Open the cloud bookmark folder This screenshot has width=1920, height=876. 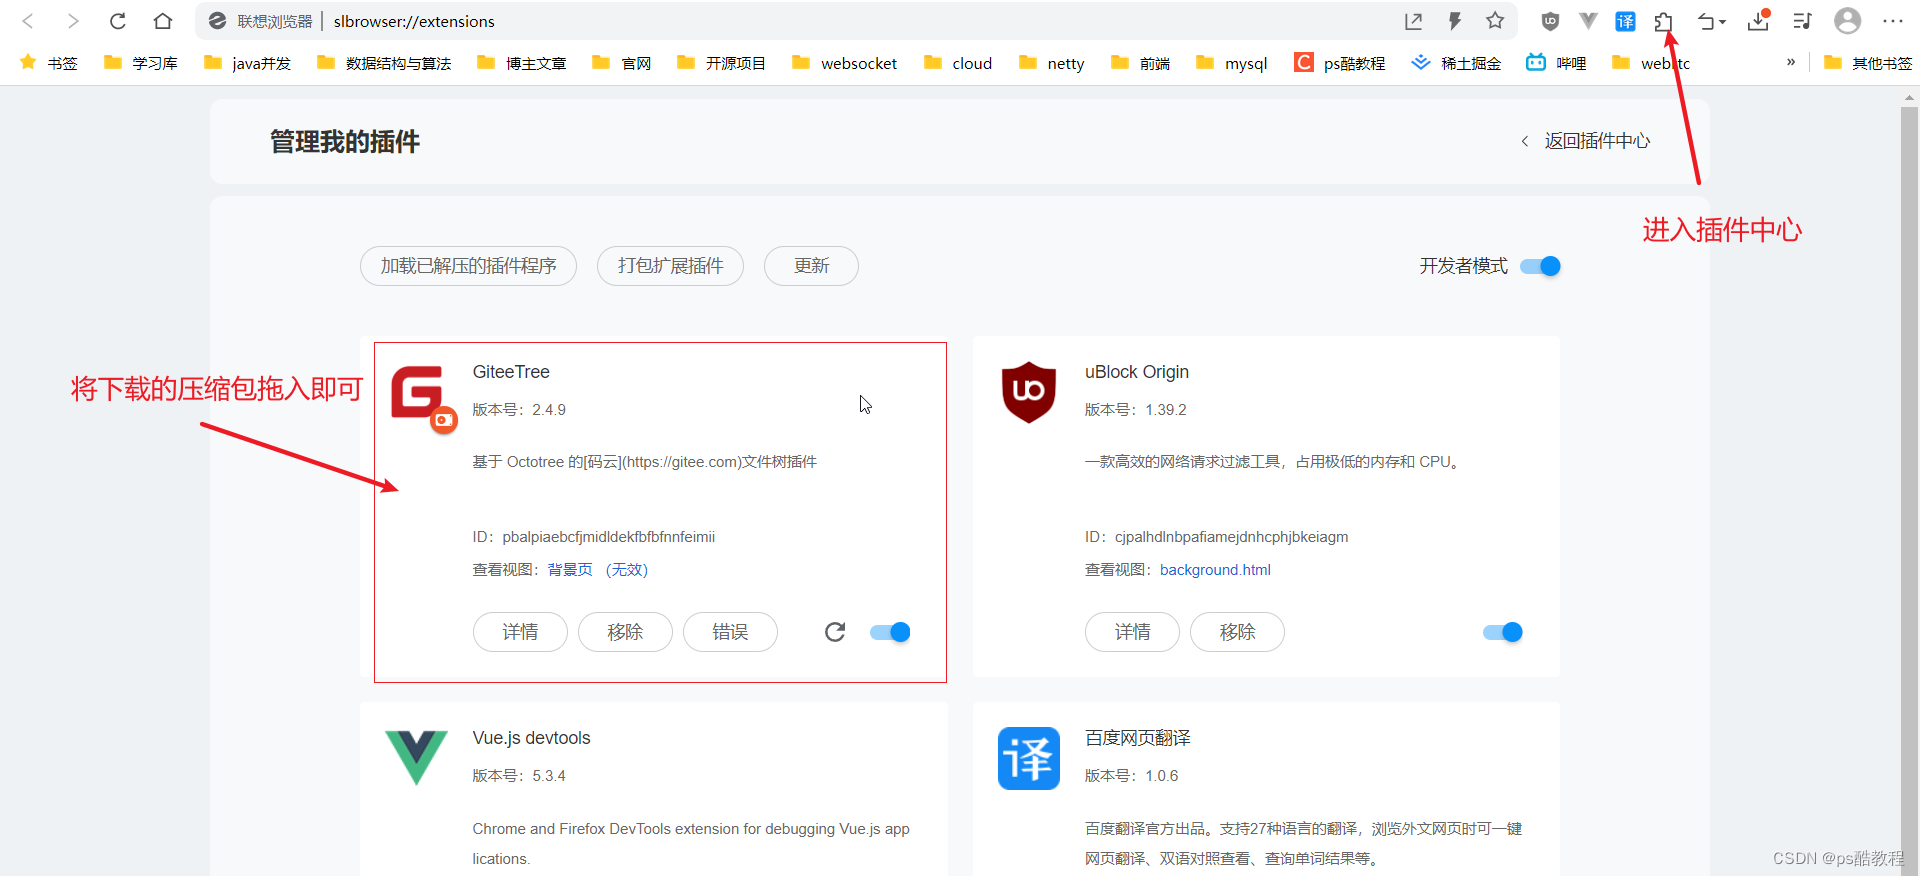(958, 63)
